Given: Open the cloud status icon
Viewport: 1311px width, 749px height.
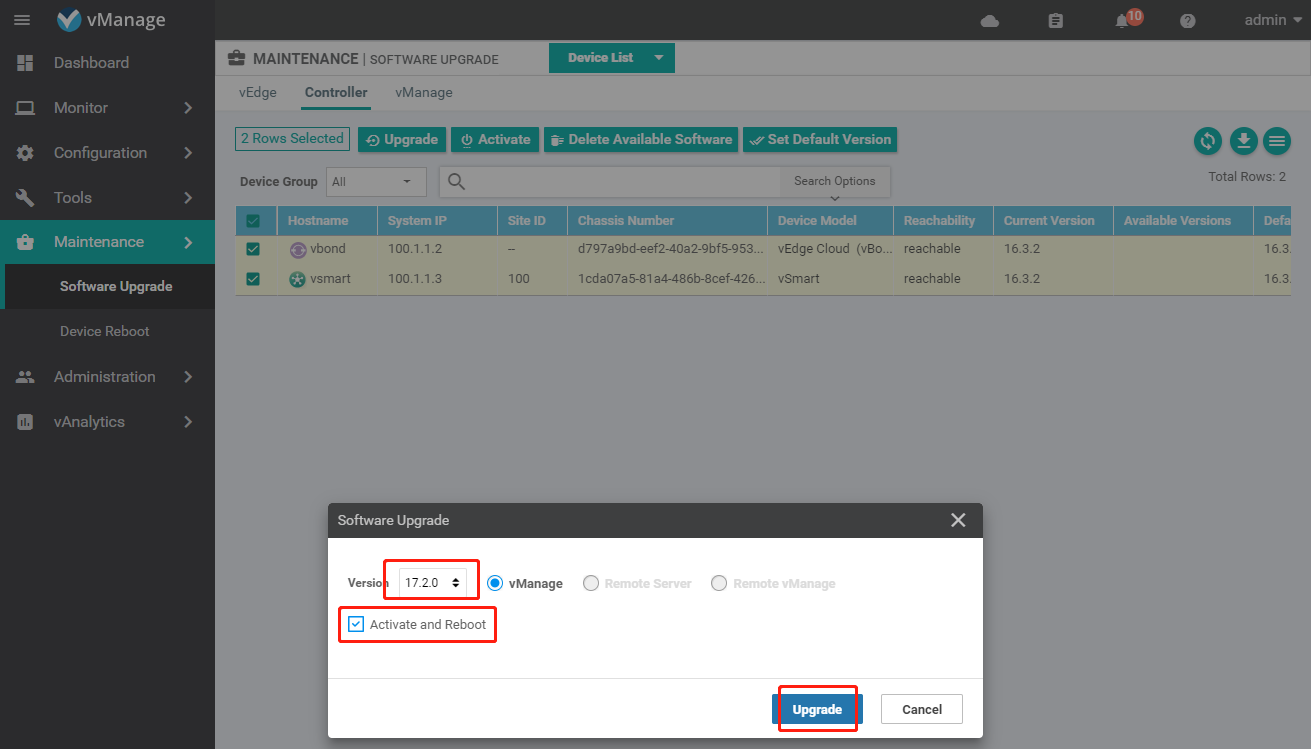Looking at the screenshot, I should click(990, 21).
